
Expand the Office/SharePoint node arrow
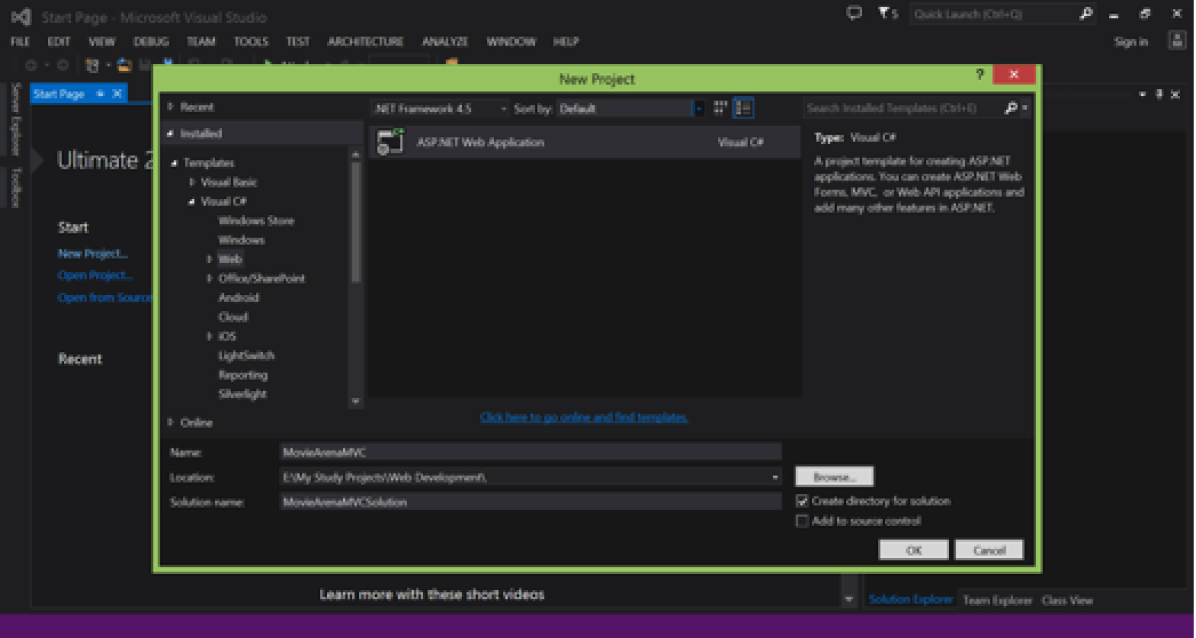pyautogui.click(x=209, y=279)
